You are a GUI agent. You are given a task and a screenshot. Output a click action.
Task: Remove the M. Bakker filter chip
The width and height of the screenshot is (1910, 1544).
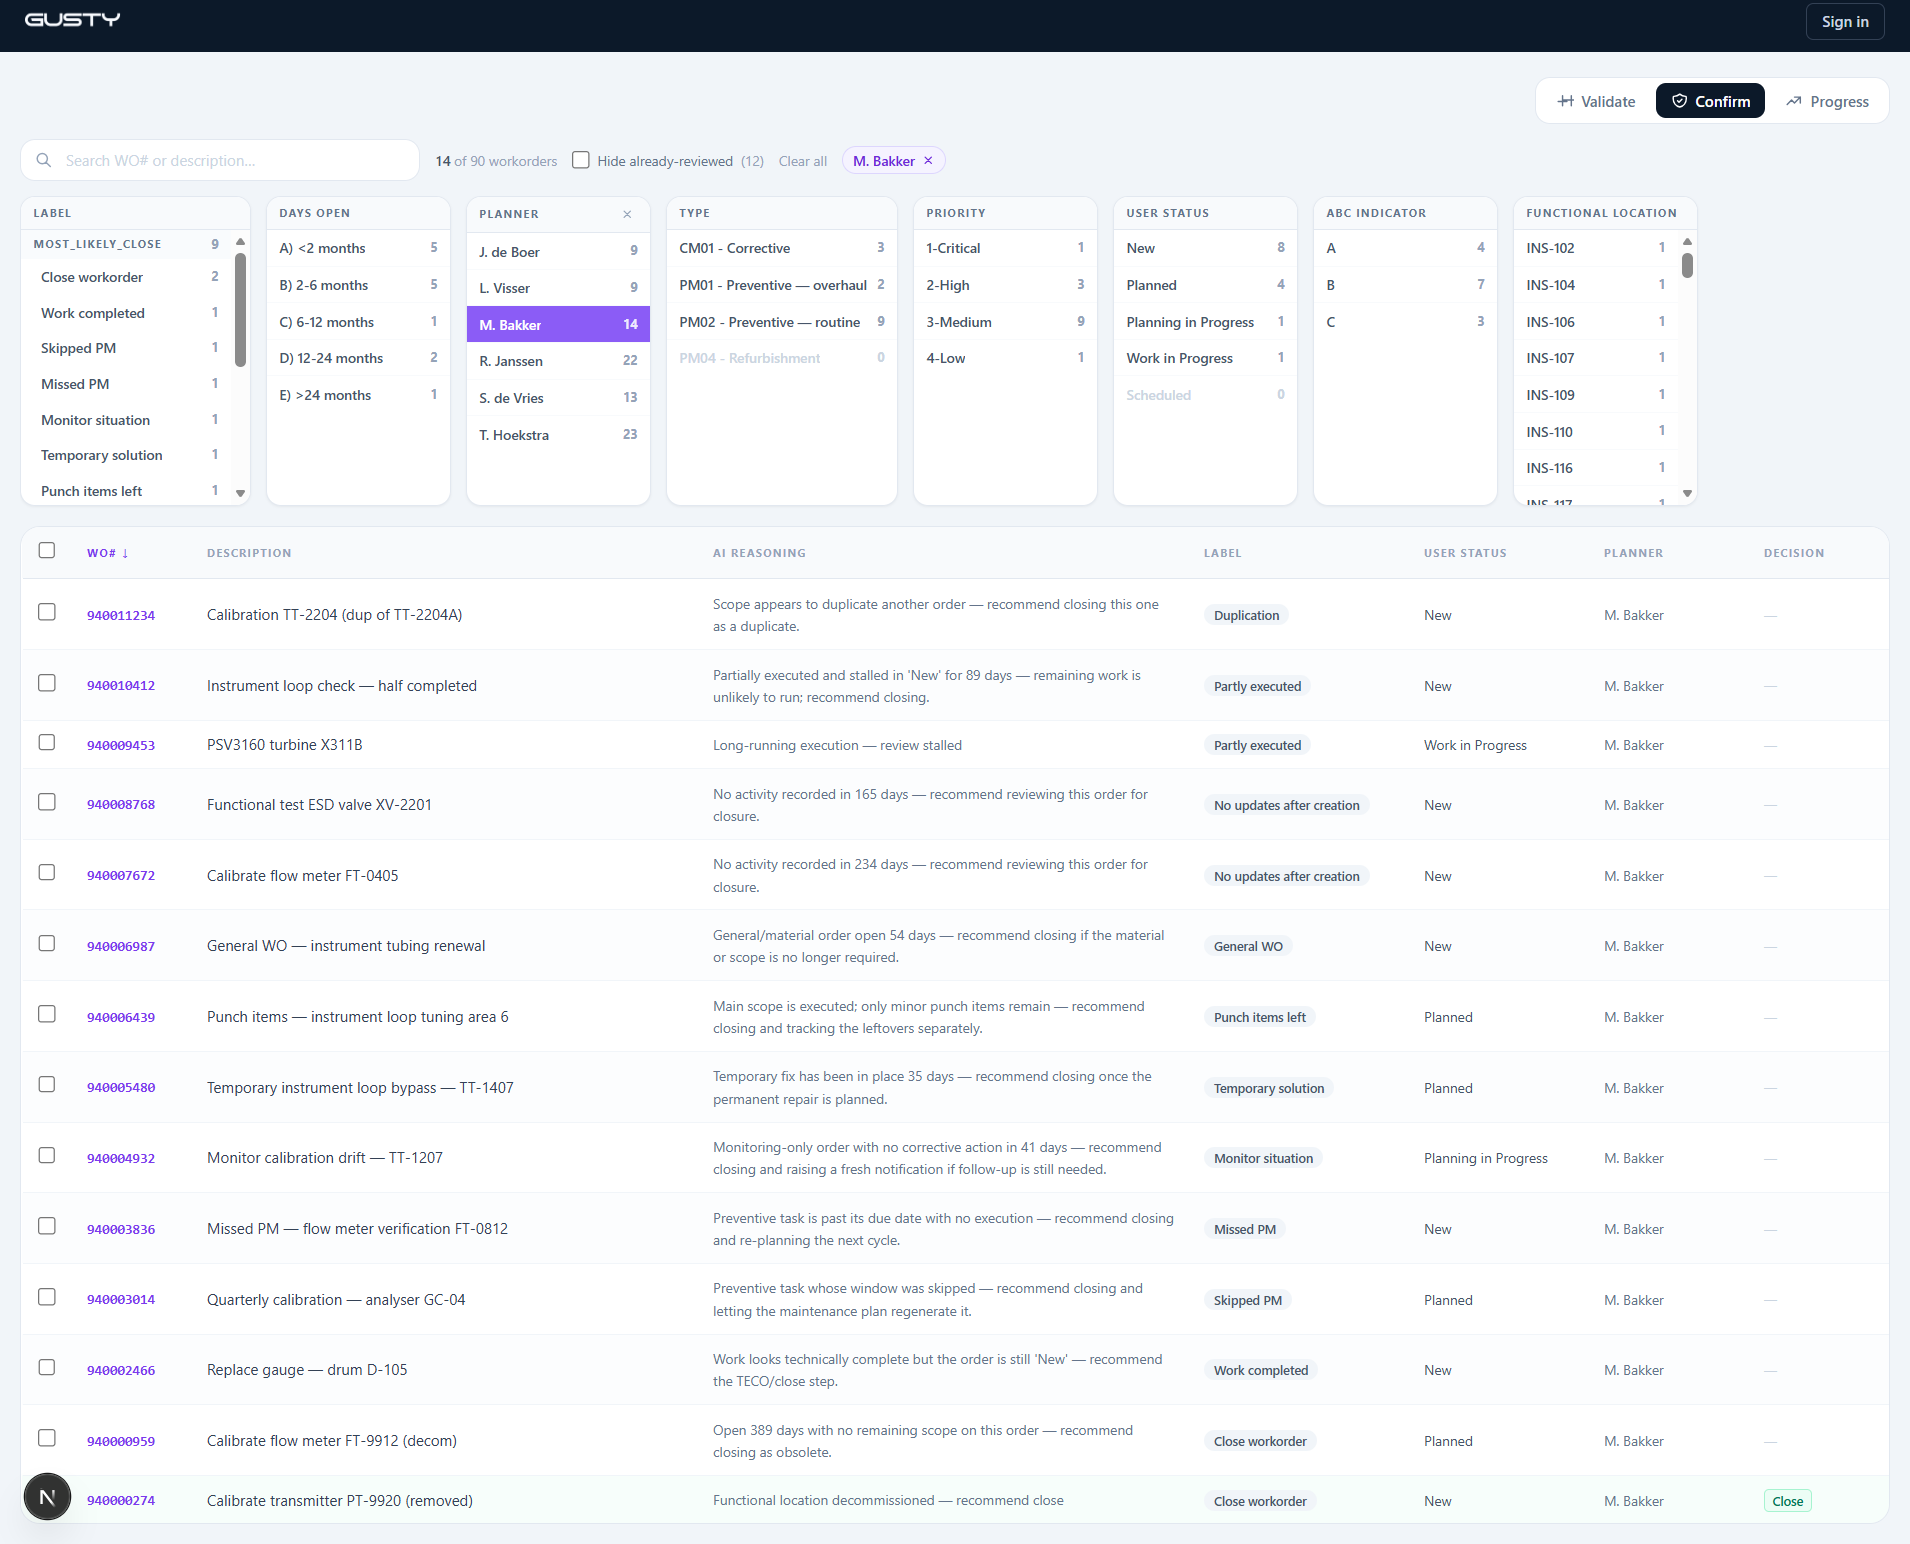pos(928,161)
